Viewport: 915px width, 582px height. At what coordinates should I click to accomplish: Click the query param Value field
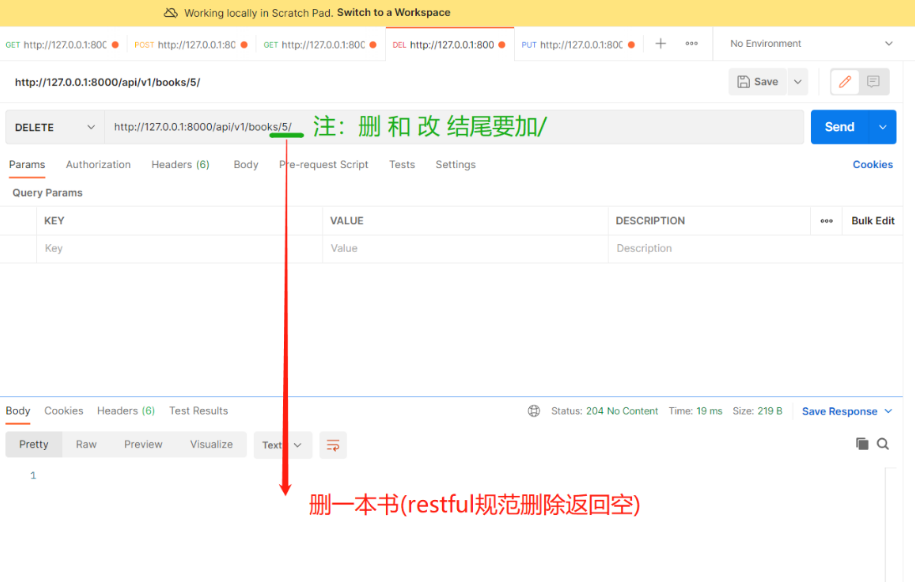[x=465, y=249]
